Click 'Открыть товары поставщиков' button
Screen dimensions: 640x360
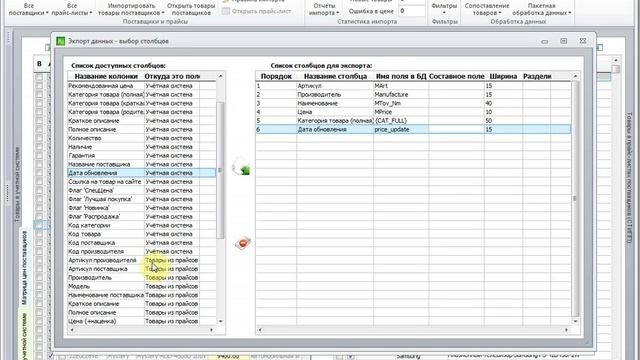click(x=191, y=9)
